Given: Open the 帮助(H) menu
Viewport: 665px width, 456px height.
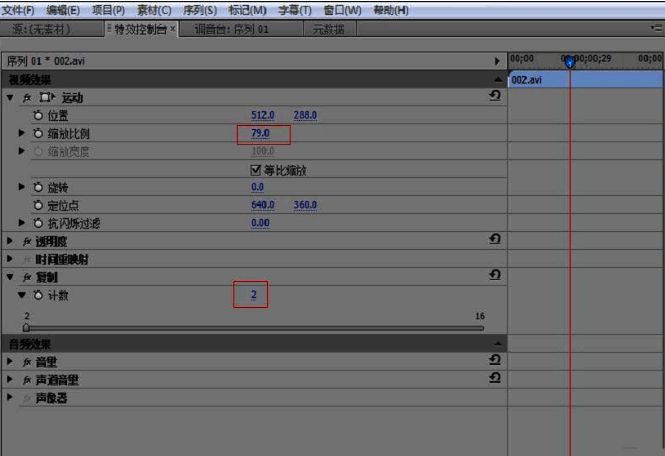Looking at the screenshot, I should (x=391, y=10).
